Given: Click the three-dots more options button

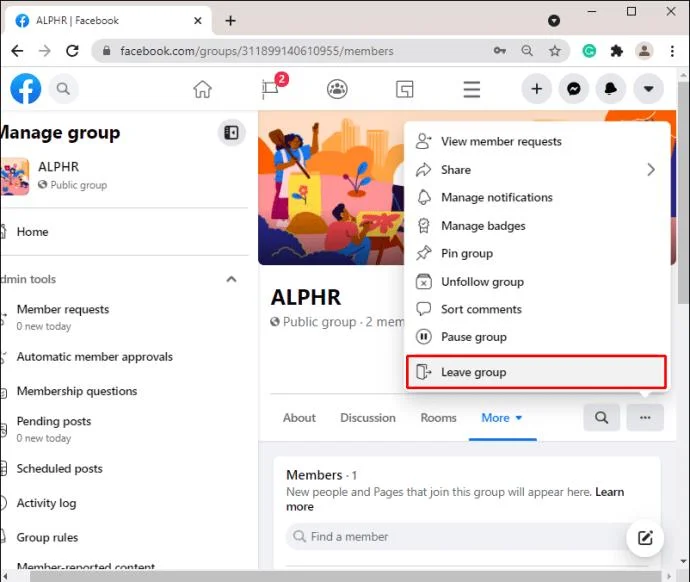Looking at the screenshot, I should [x=645, y=417].
